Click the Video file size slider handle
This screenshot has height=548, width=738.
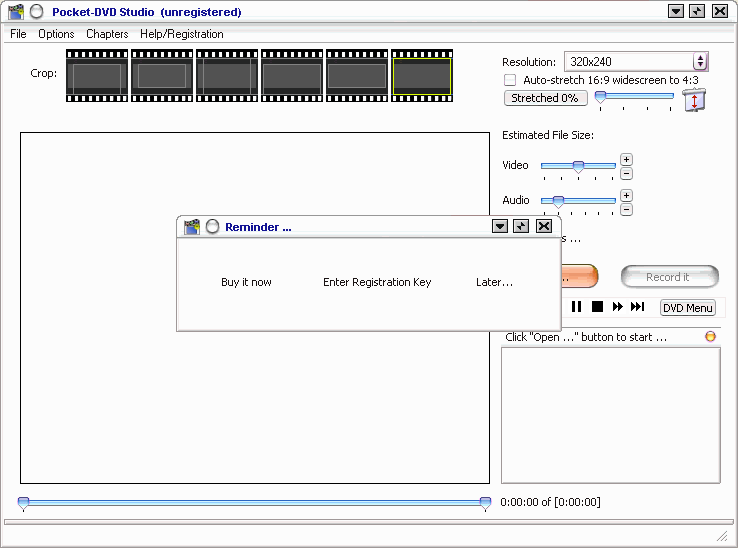pyautogui.click(x=578, y=167)
